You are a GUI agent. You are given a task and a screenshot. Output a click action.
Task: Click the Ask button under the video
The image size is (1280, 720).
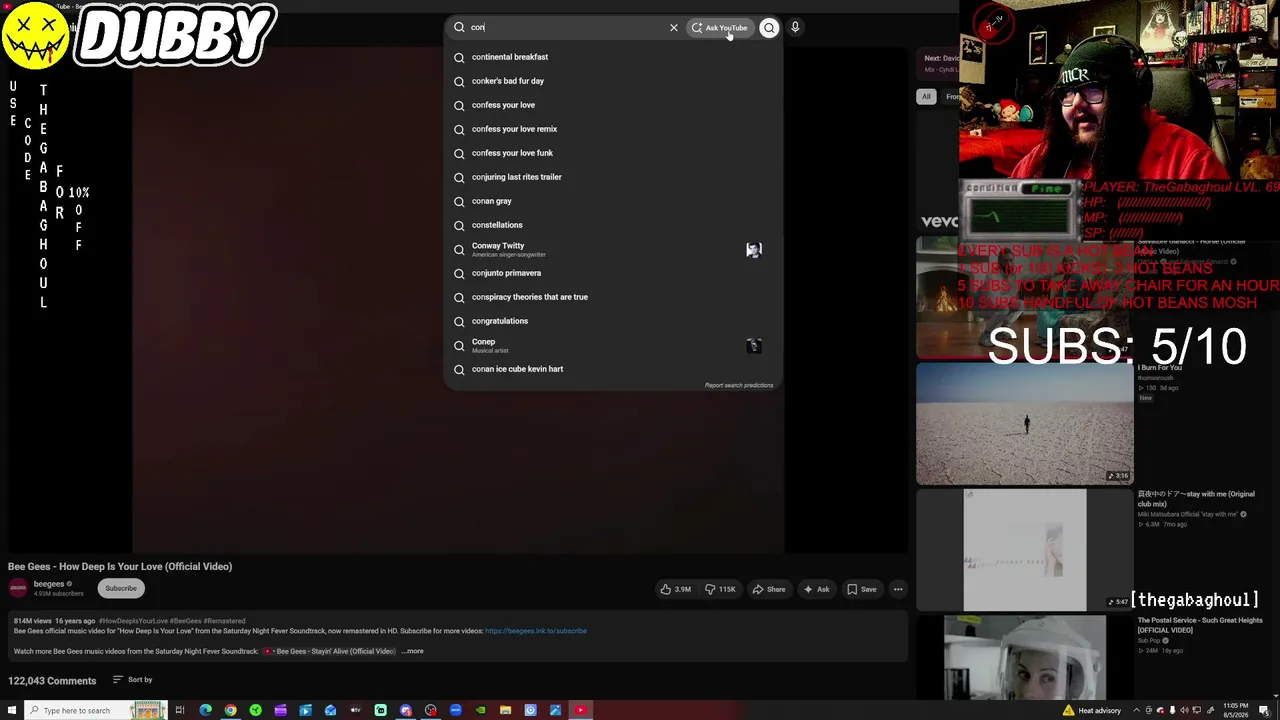pos(817,589)
